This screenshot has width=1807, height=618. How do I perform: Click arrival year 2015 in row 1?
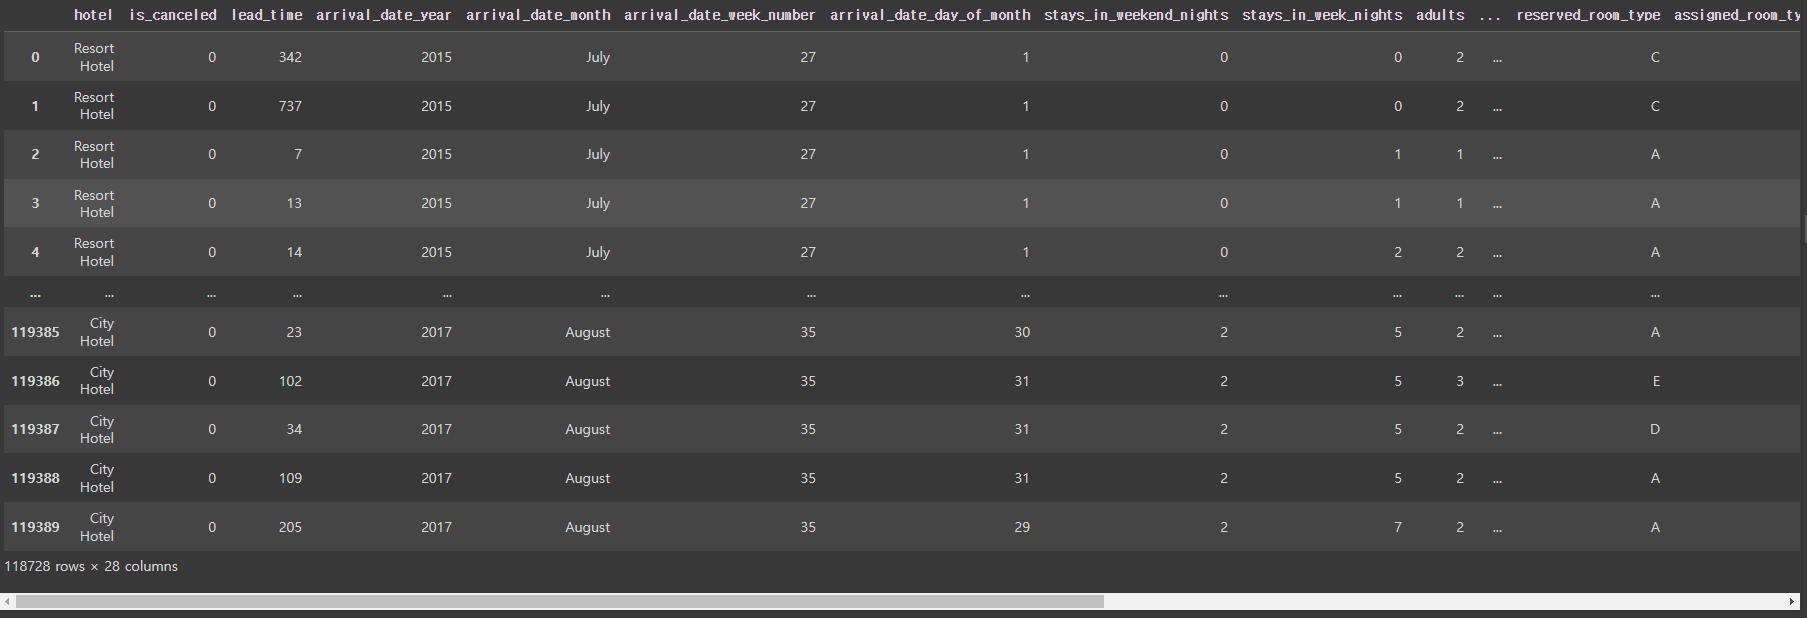(x=436, y=106)
